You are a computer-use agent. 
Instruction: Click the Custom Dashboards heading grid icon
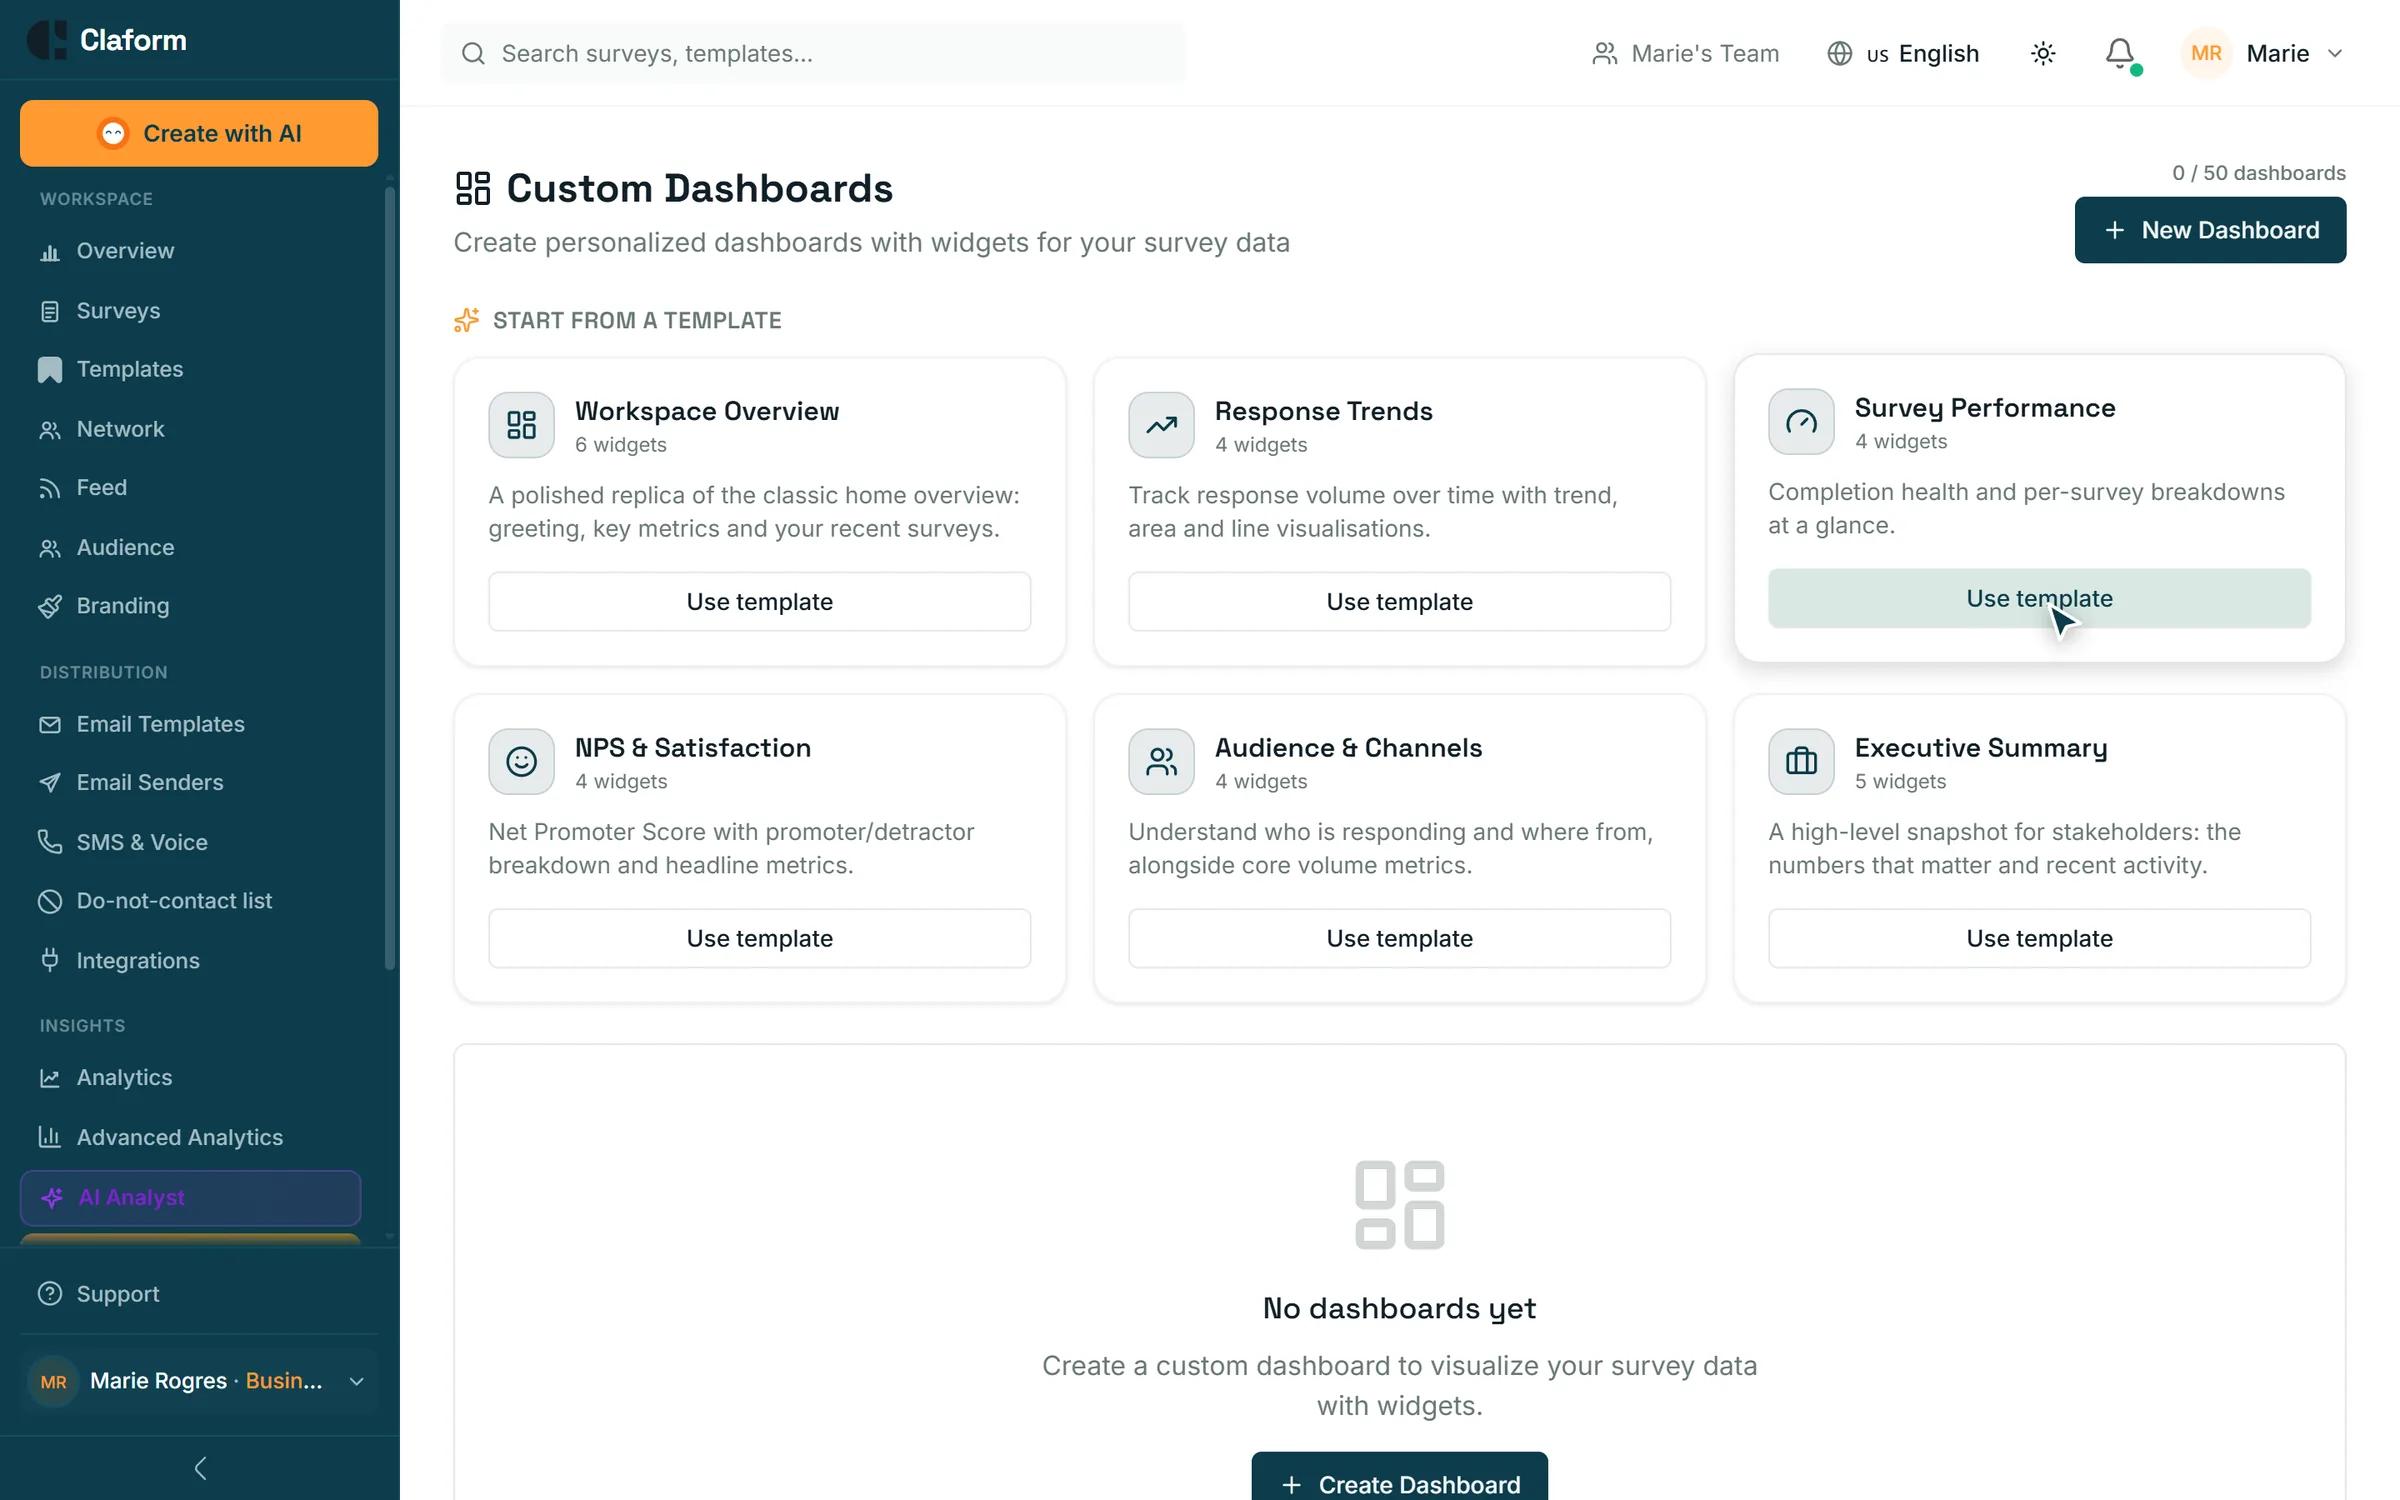[473, 188]
